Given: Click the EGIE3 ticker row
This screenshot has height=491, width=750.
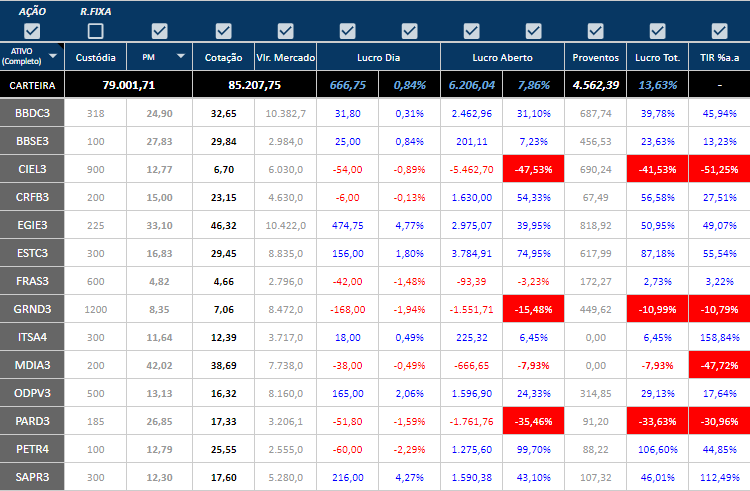Looking at the screenshot, I should pos(32,225).
